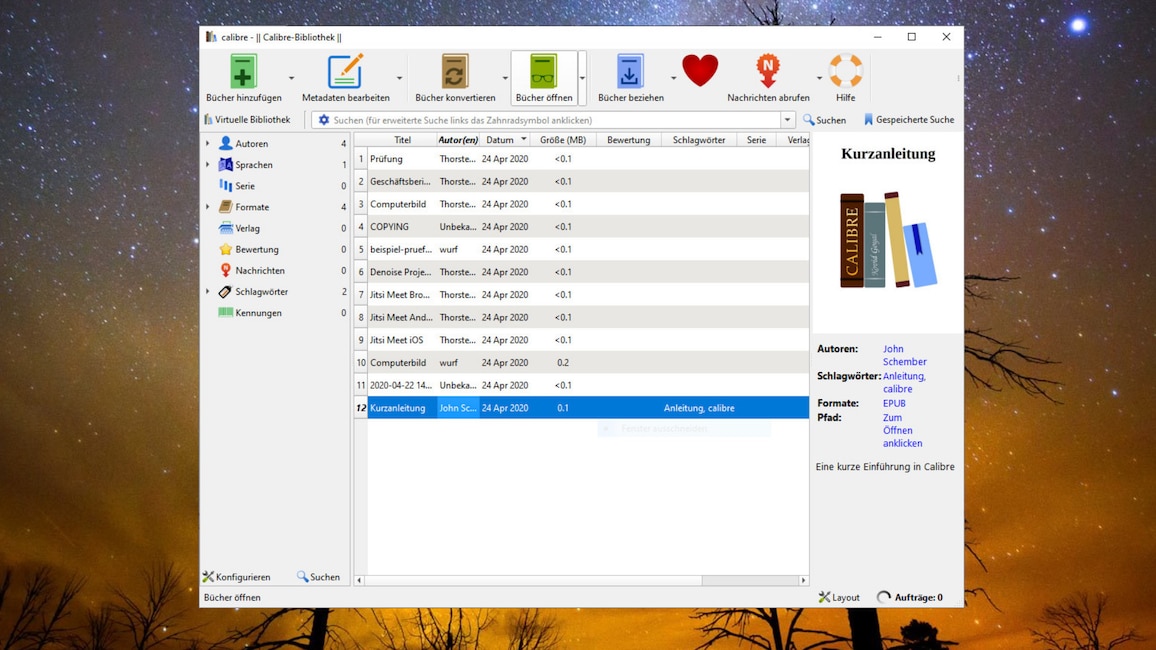Click the Virtuelle Bibliothek icon
1156x650 pixels.
(209, 119)
